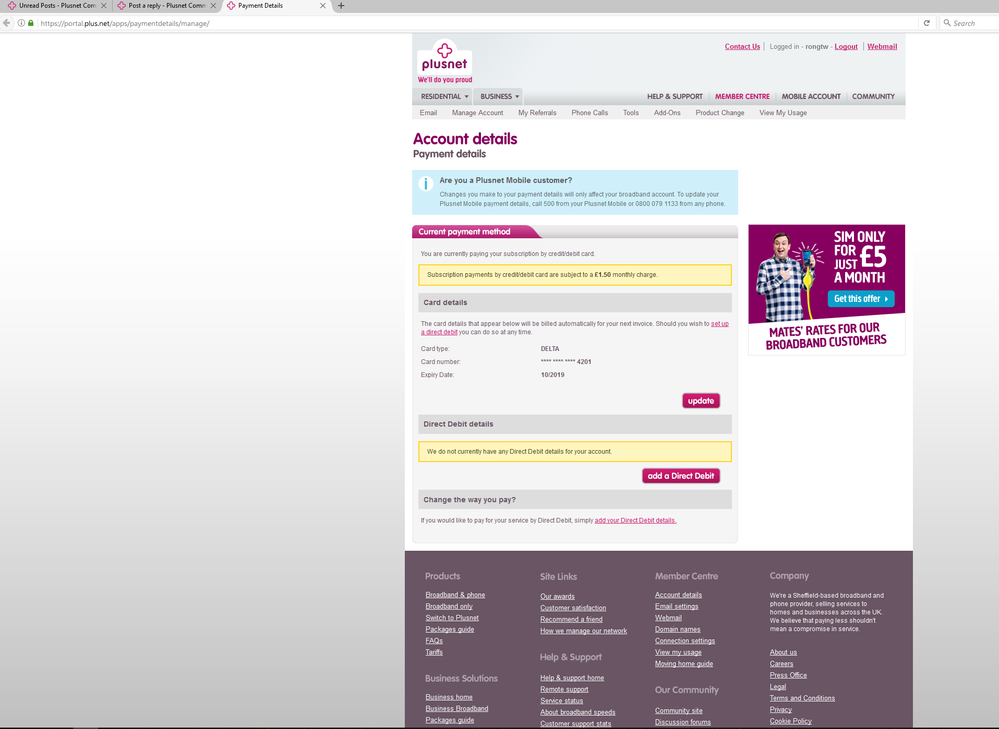Click the browser back arrow
The height and width of the screenshot is (729, 999).
[x=7, y=23]
